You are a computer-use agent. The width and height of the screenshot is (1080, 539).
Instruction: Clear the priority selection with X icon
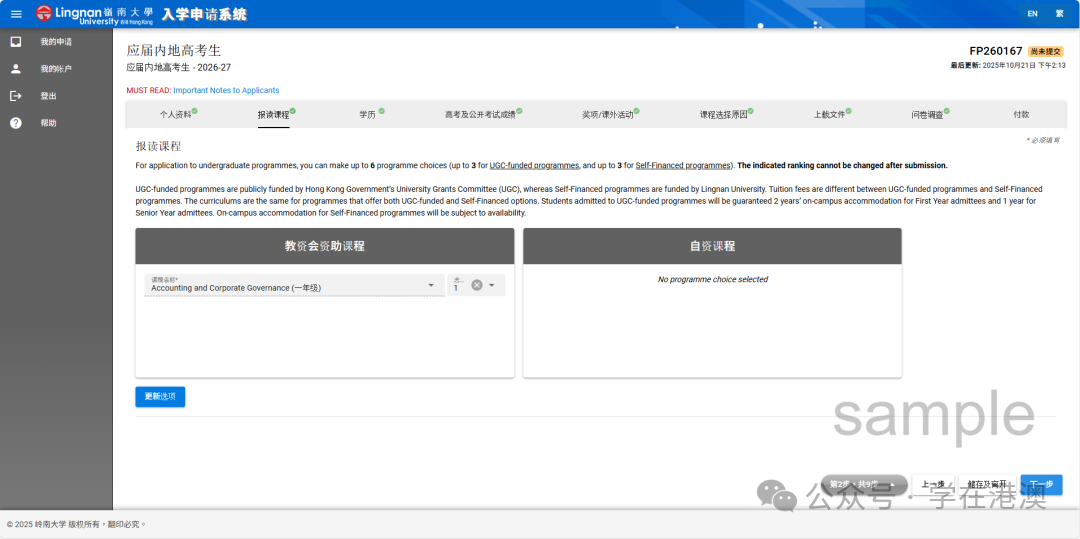click(x=477, y=285)
